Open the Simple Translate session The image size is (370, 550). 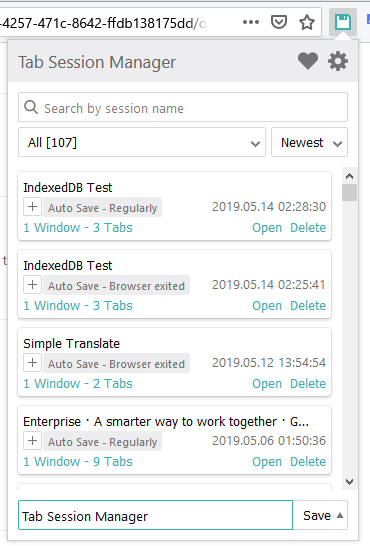click(x=267, y=384)
